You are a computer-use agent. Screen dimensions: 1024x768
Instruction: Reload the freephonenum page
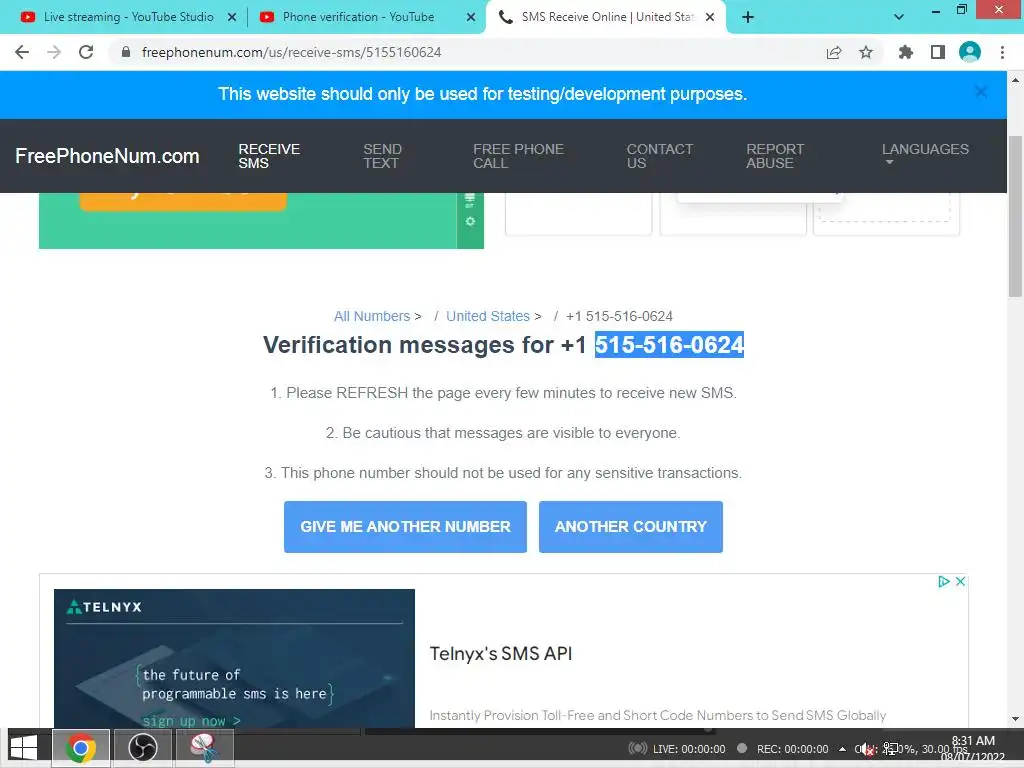point(86,52)
